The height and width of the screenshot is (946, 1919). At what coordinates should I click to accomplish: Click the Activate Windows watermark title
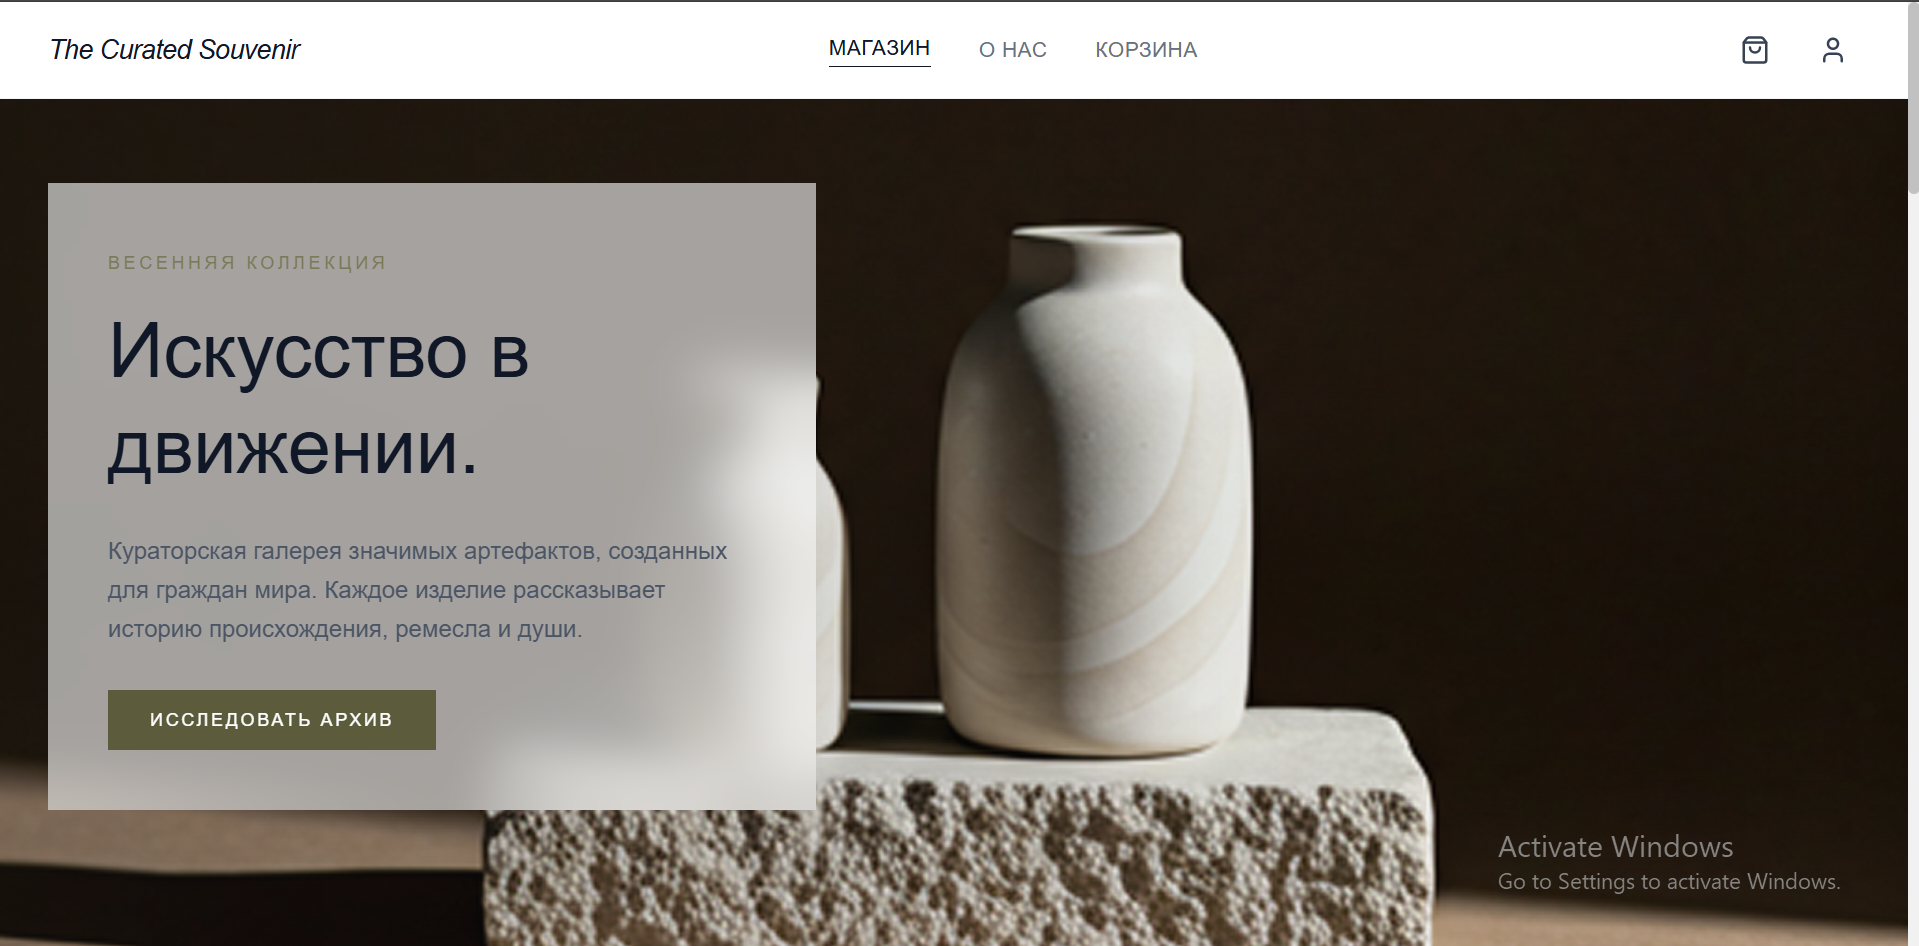click(x=1615, y=847)
